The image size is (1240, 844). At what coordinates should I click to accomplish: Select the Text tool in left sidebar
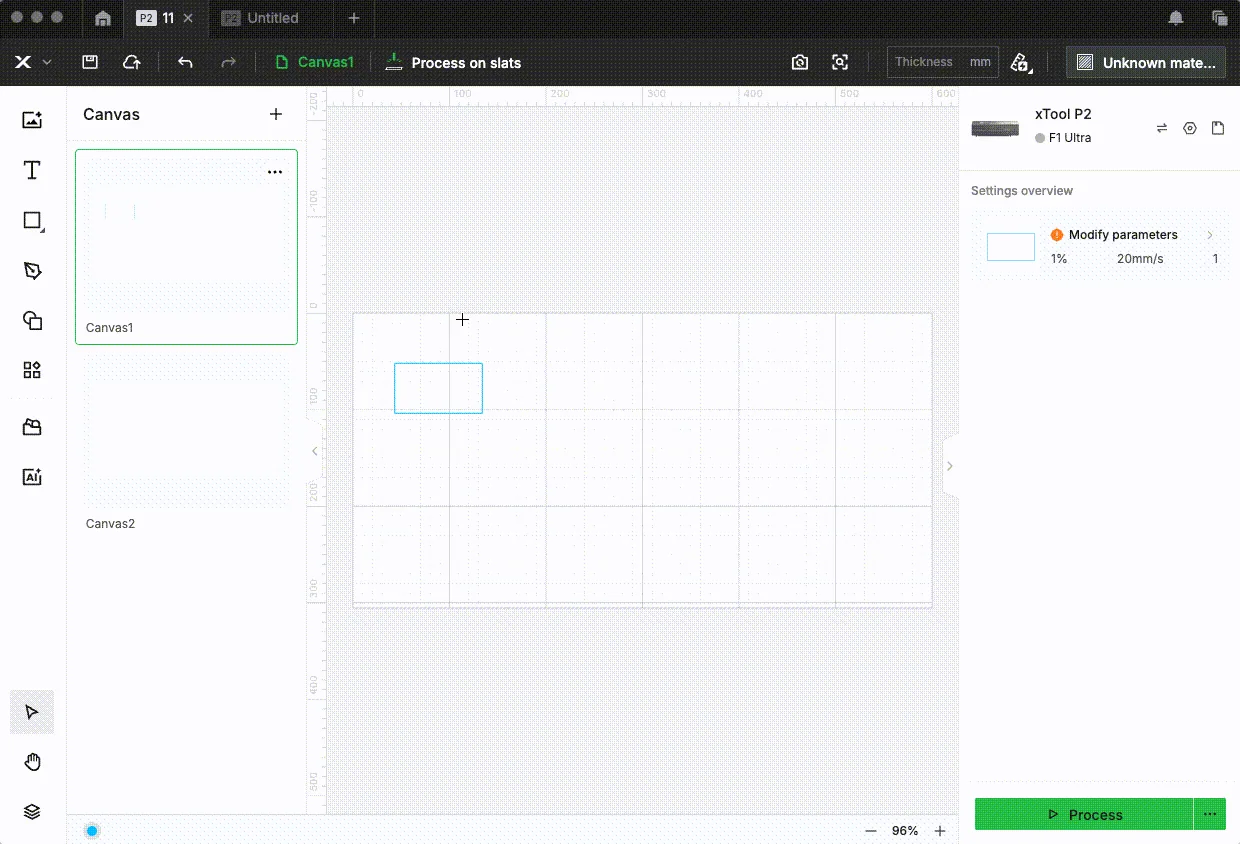[32, 170]
